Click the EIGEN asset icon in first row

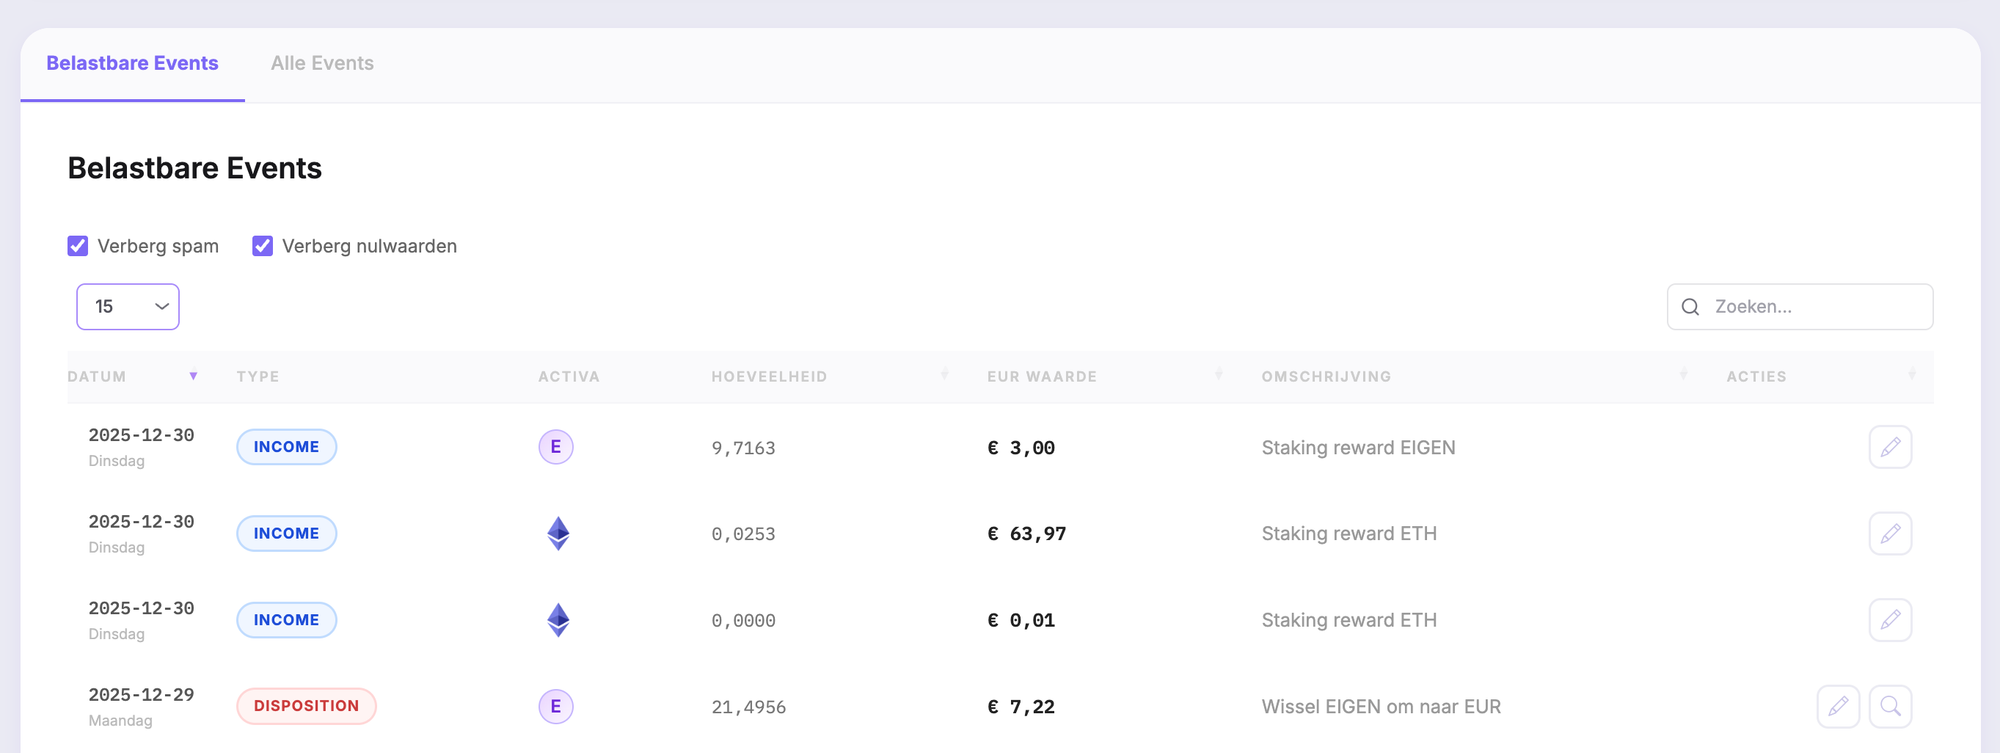(x=556, y=447)
